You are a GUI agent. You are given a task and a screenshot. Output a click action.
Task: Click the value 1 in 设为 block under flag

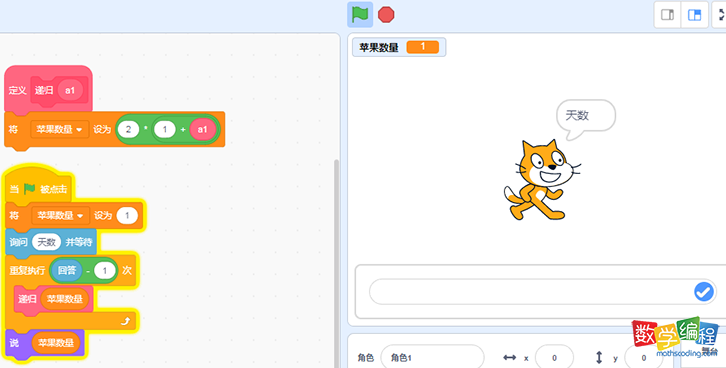(127, 216)
